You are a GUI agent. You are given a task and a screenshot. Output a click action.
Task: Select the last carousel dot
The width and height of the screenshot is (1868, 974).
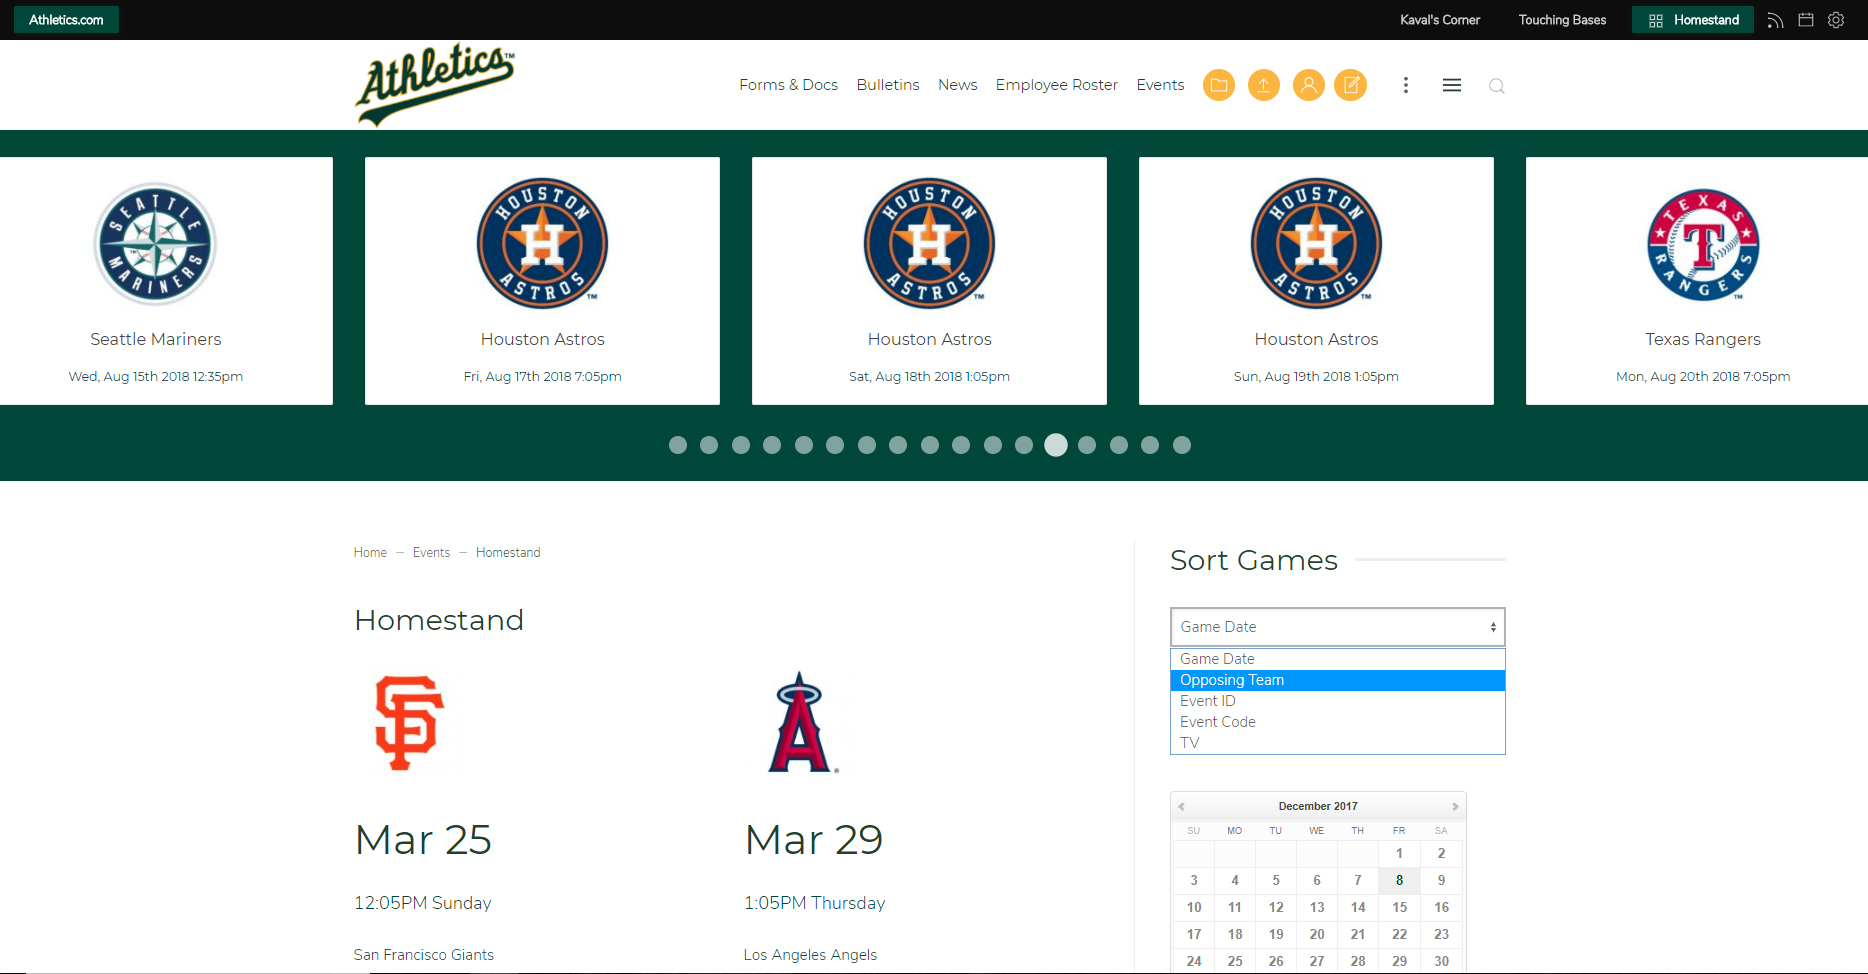click(x=1182, y=445)
